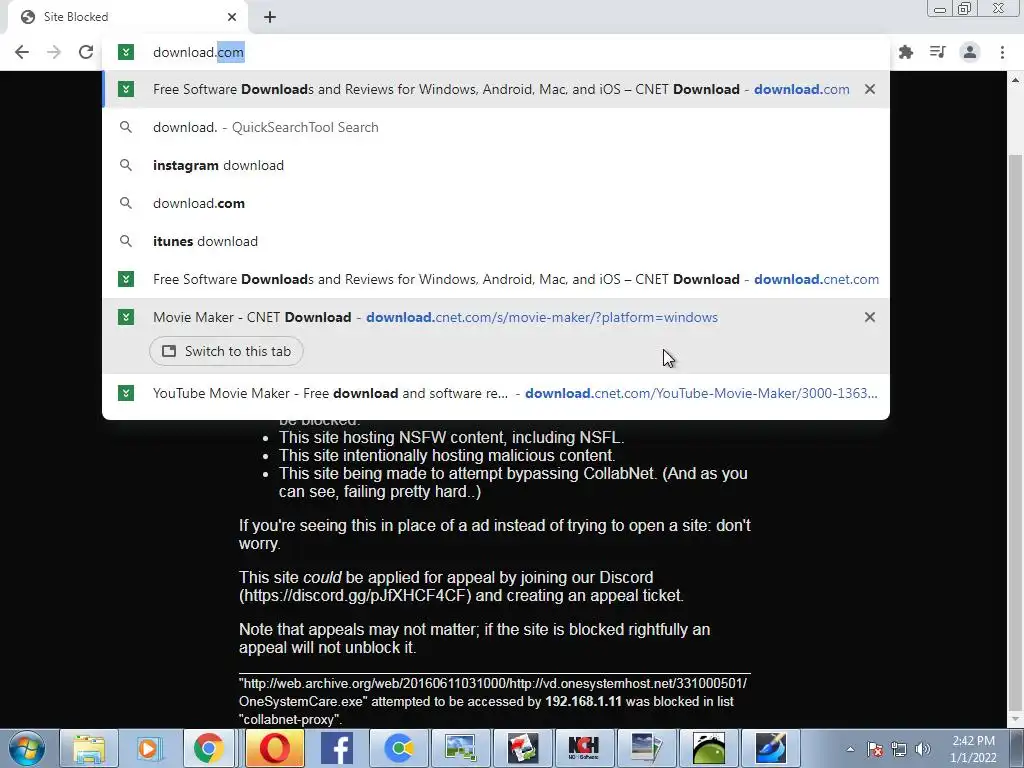The height and width of the screenshot is (768, 1024).
Task: Pick the 'download. - QuickSearchTool Search' suggestion
Action: pyautogui.click(x=496, y=127)
